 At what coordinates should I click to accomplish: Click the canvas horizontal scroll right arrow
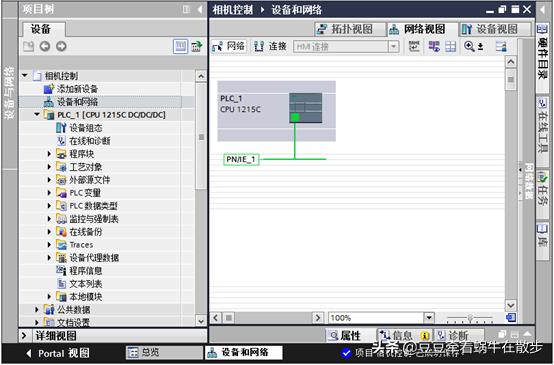(318, 318)
